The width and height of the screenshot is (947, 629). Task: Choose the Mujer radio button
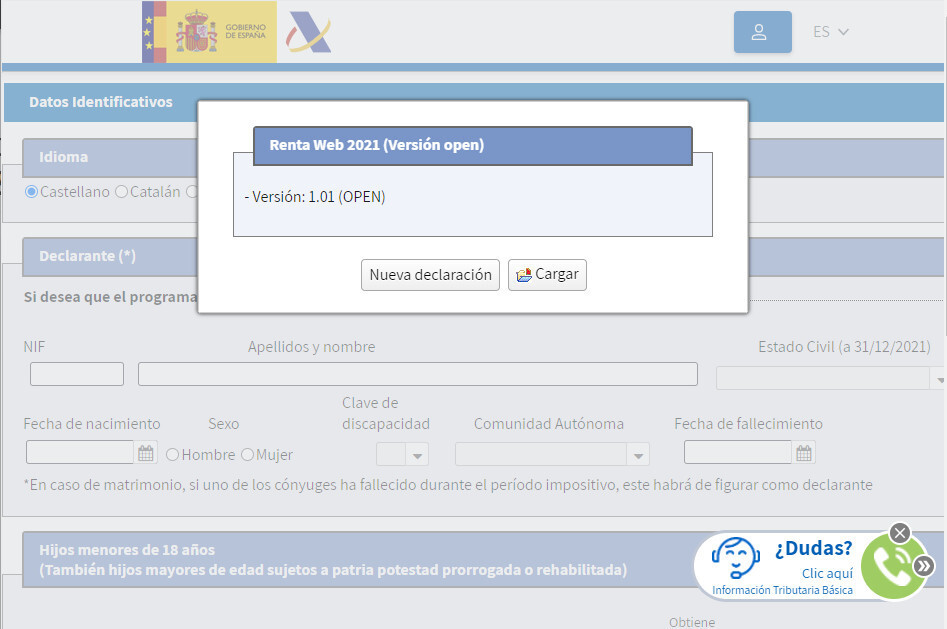[x=247, y=455]
